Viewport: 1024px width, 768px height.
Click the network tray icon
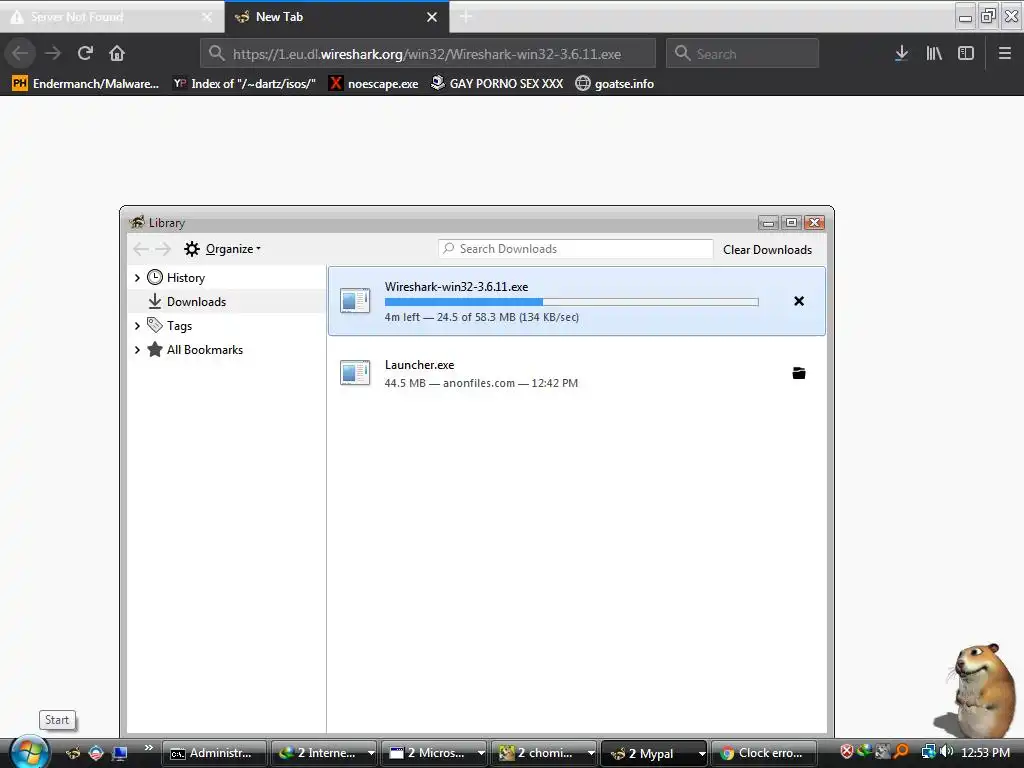click(928, 752)
